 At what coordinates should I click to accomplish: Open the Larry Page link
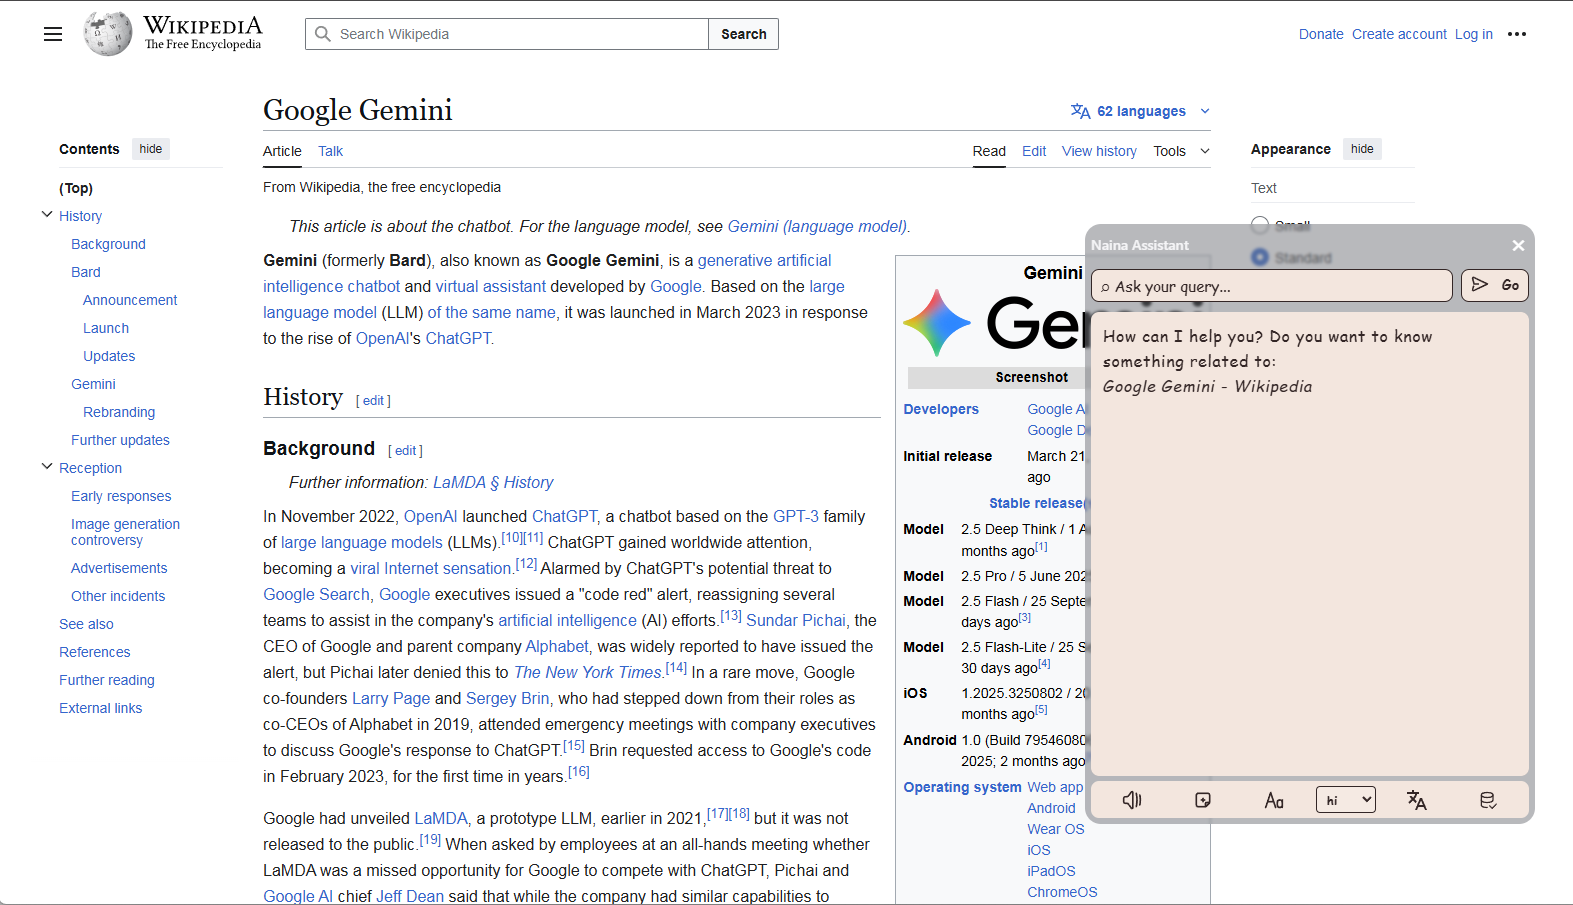(x=391, y=698)
